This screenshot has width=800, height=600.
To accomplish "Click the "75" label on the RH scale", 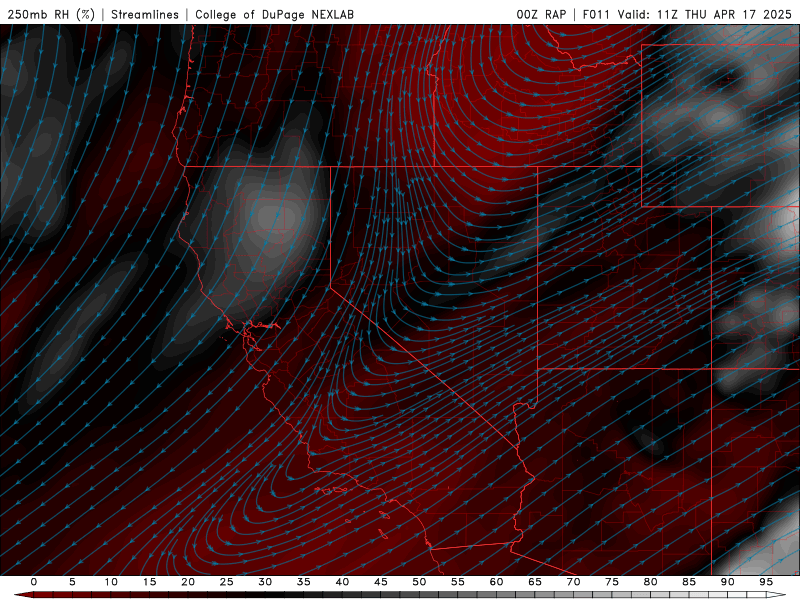I will tap(612, 582).
